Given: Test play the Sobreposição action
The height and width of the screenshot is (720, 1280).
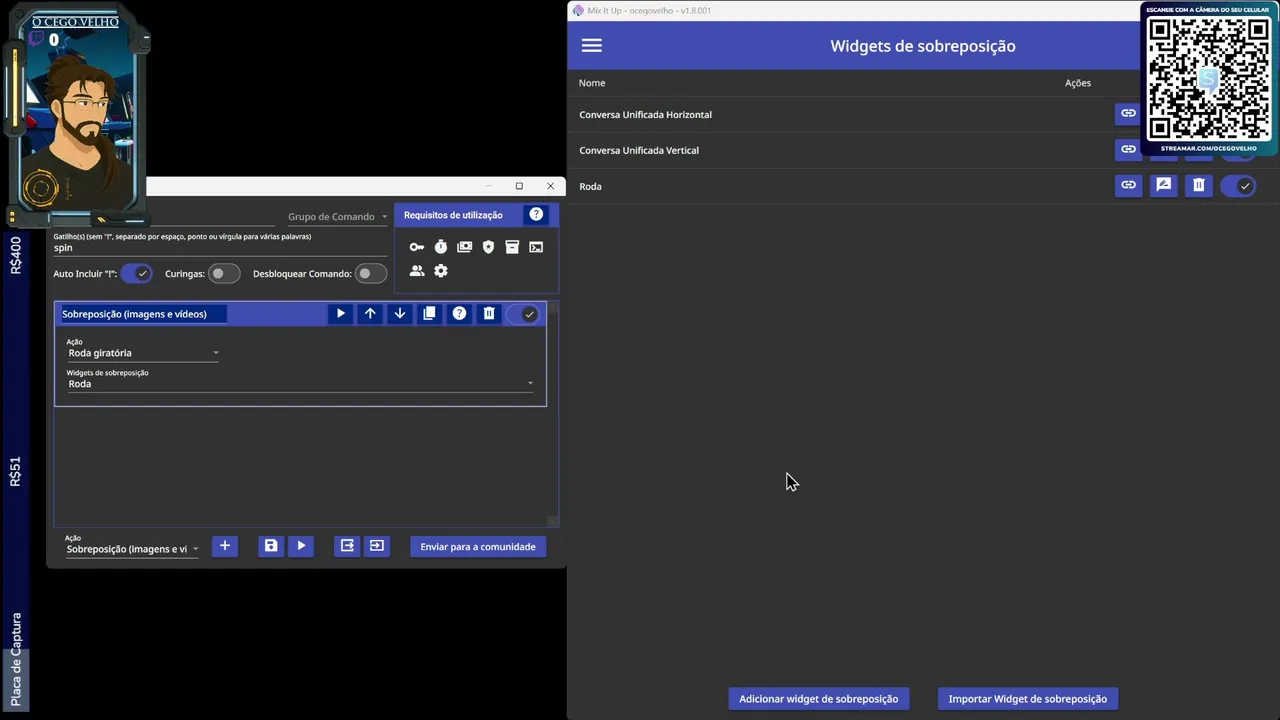Looking at the screenshot, I should pyautogui.click(x=341, y=314).
